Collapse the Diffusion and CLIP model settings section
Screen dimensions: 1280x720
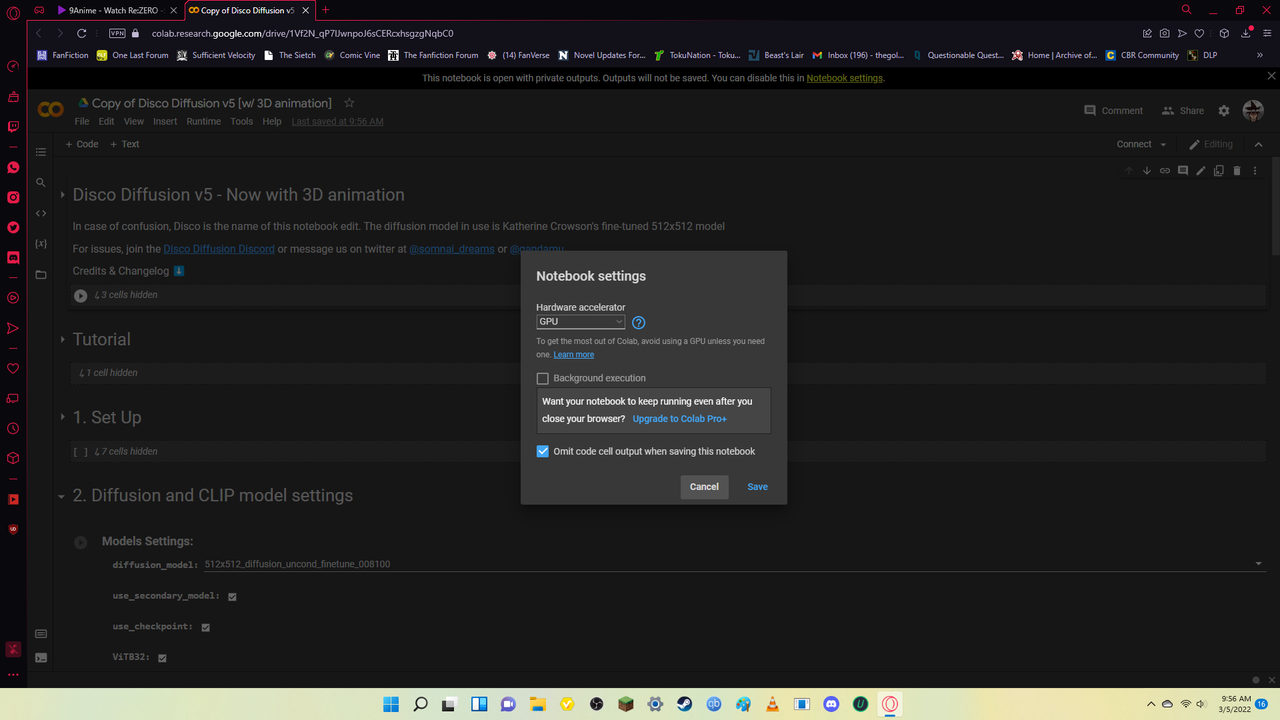tap(62, 496)
